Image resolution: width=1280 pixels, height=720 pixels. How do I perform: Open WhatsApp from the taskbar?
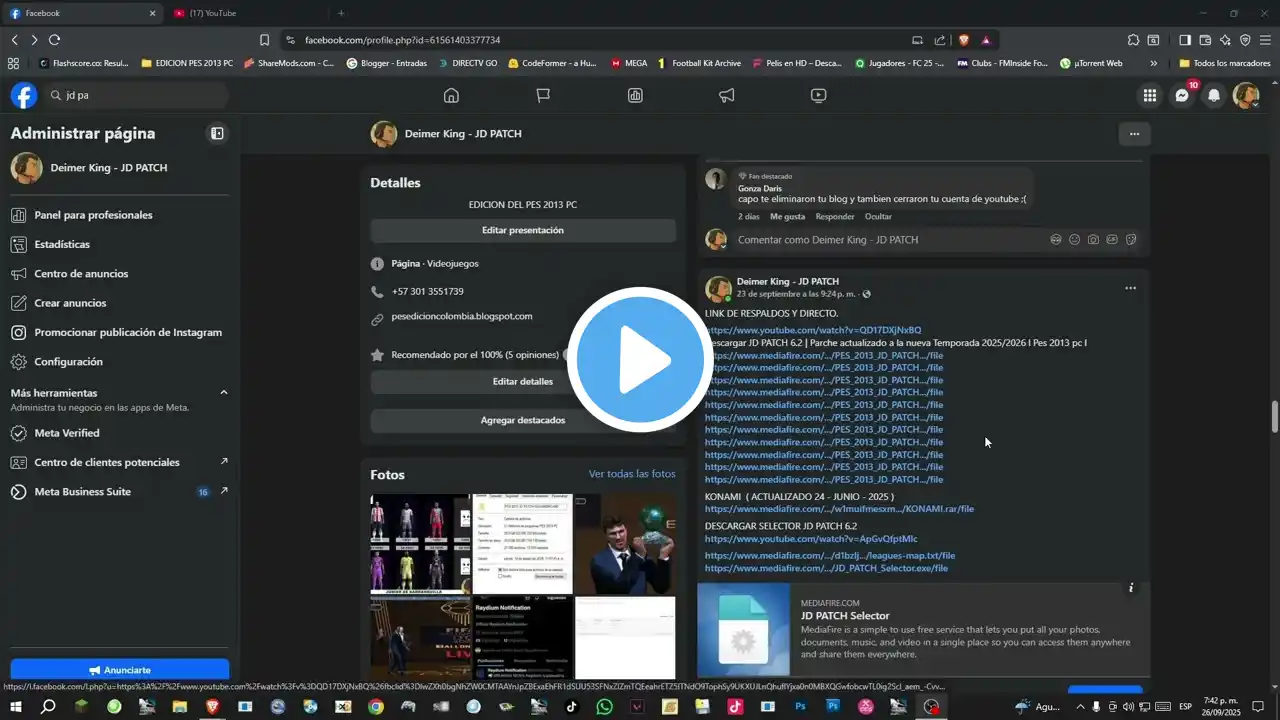tap(604, 706)
